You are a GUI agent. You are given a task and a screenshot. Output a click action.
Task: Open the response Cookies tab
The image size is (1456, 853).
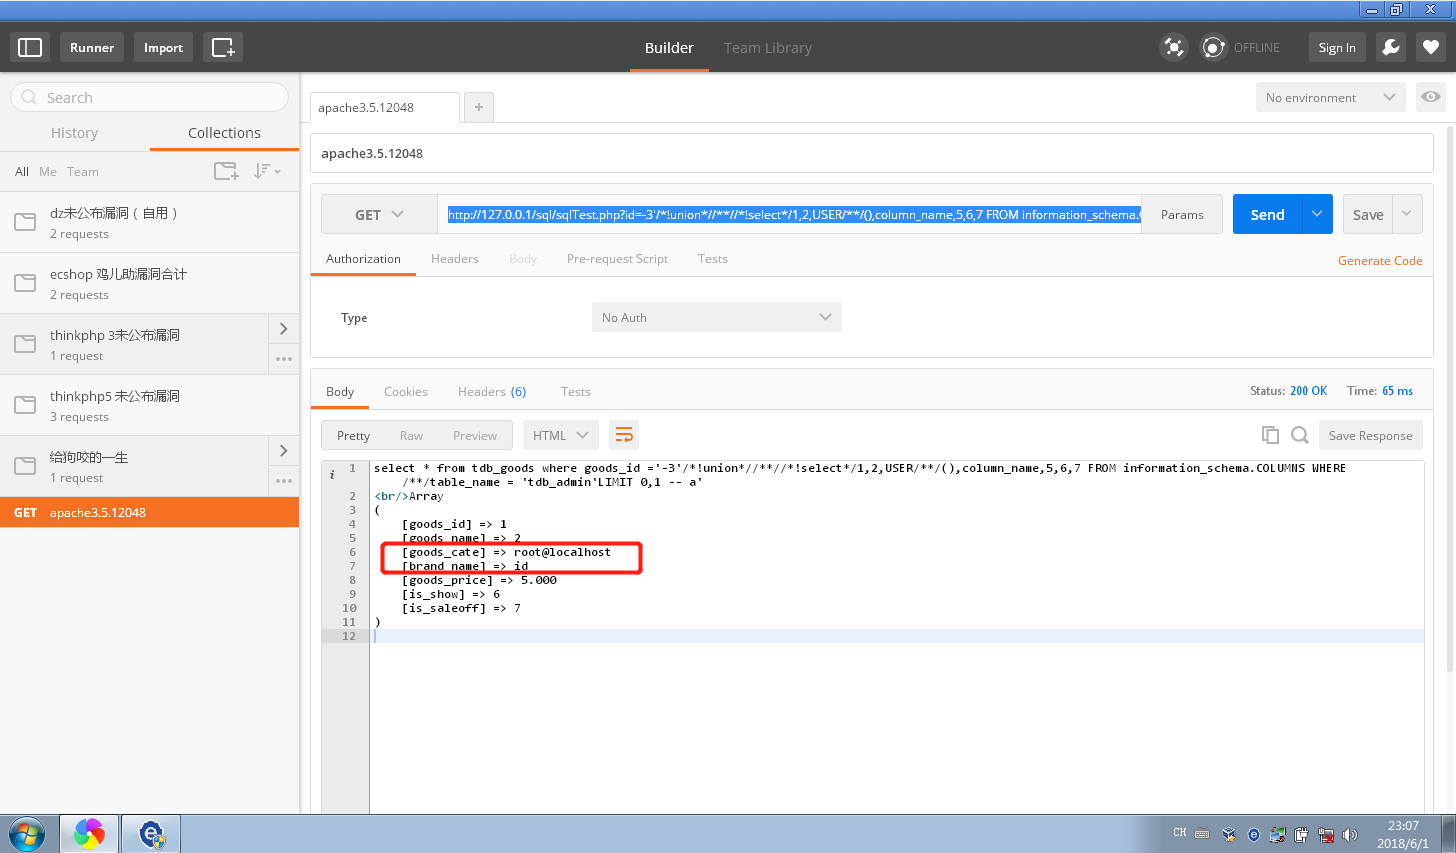click(406, 391)
